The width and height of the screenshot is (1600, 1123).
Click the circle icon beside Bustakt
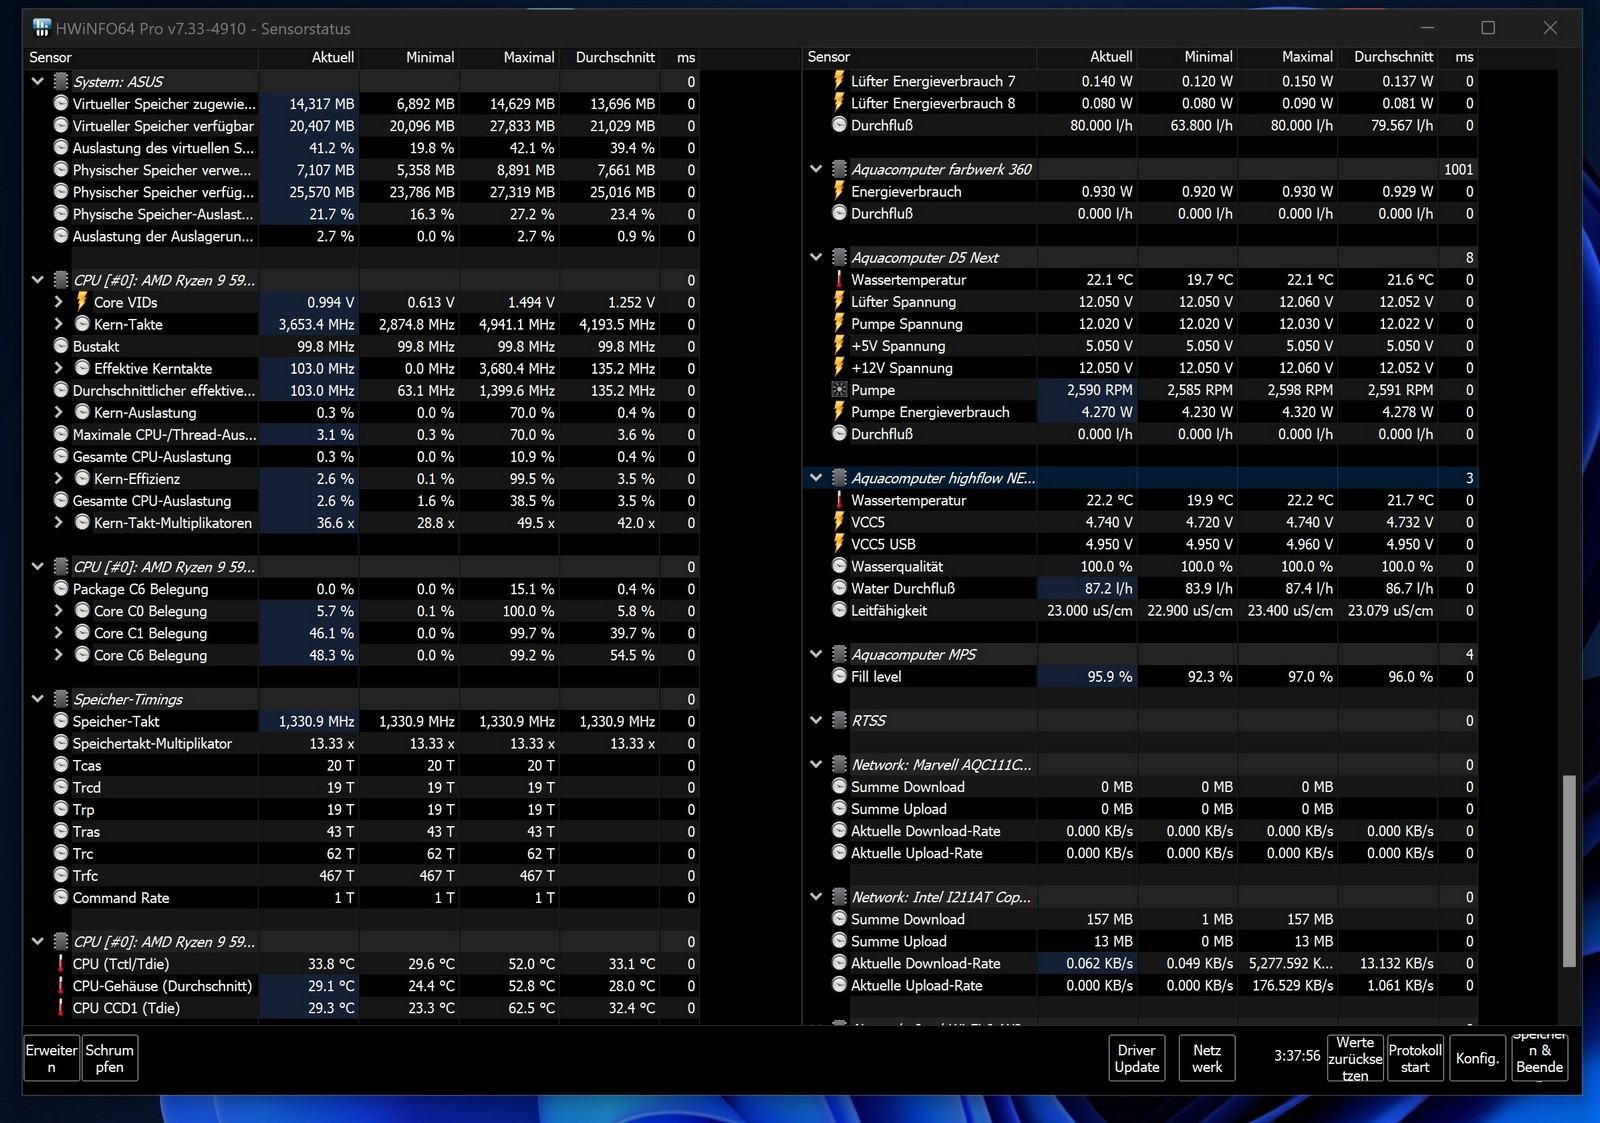[61, 346]
